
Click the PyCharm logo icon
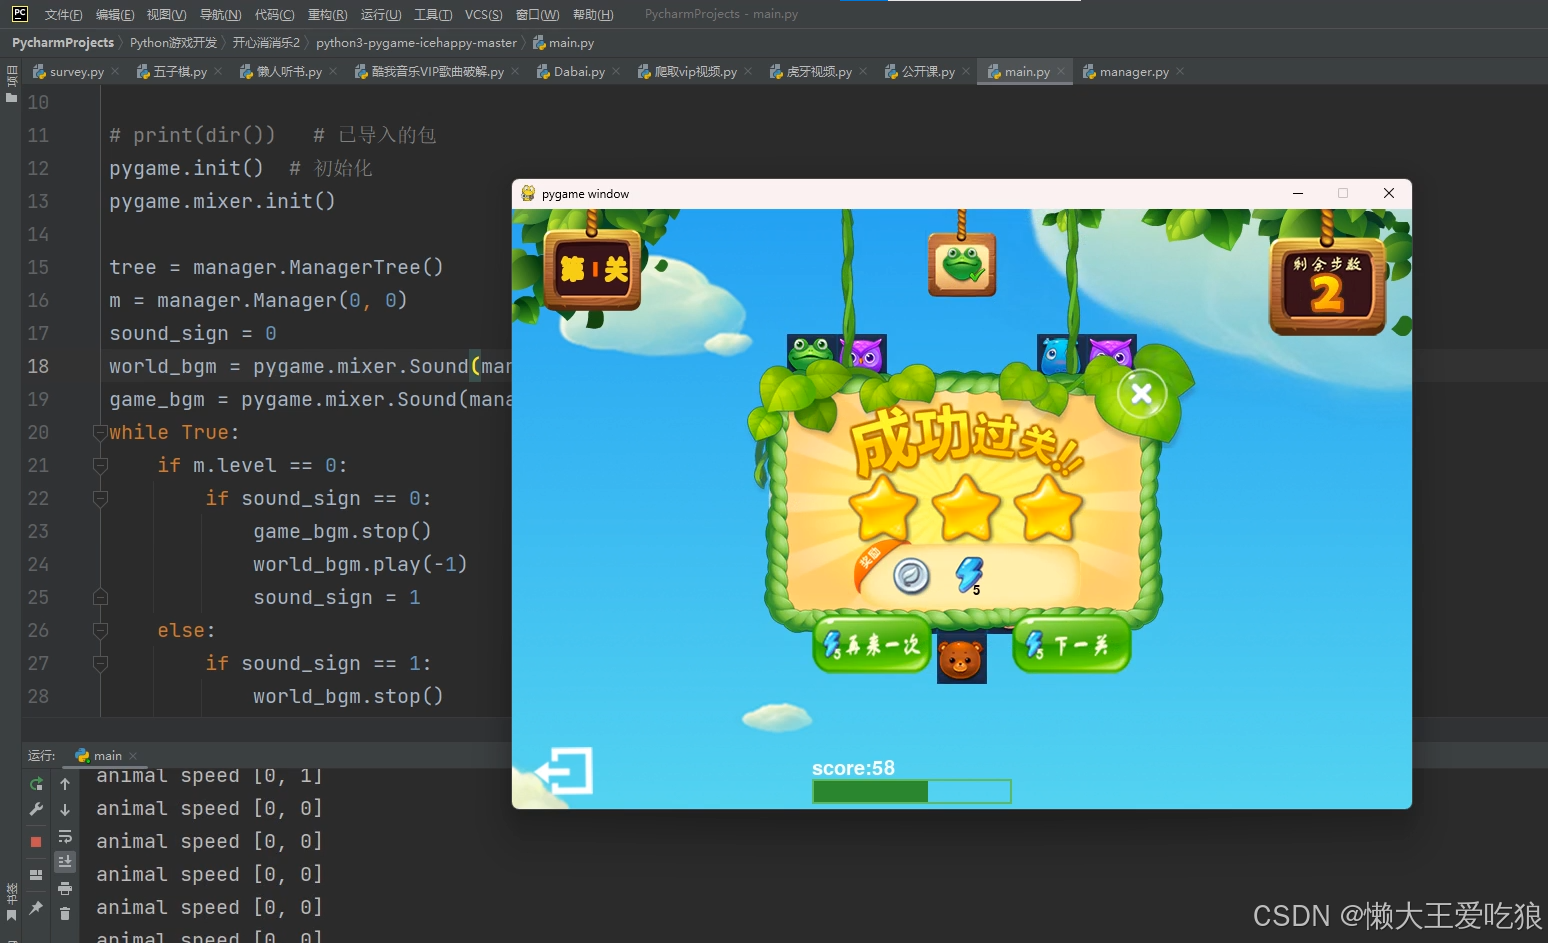pyautogui.click(x=19, y=14)
